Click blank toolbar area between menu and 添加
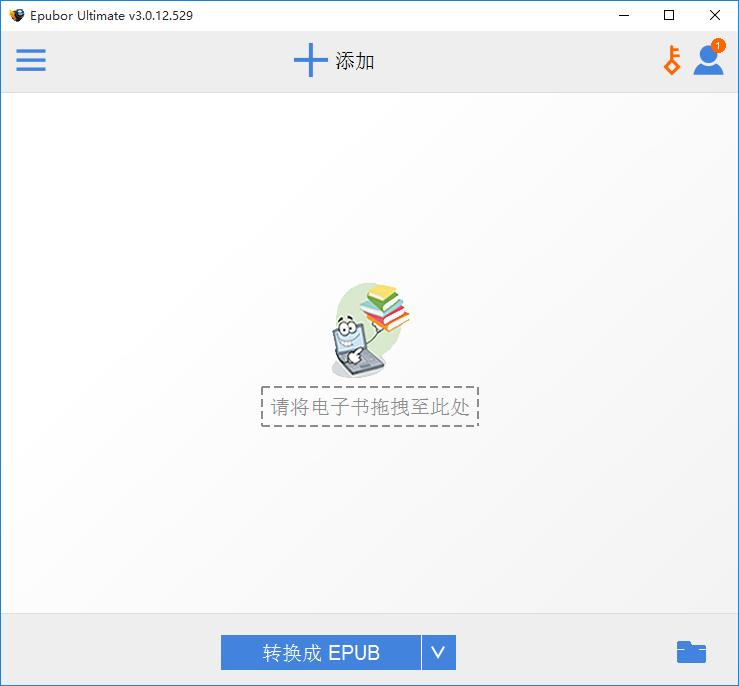 [160, 61]
